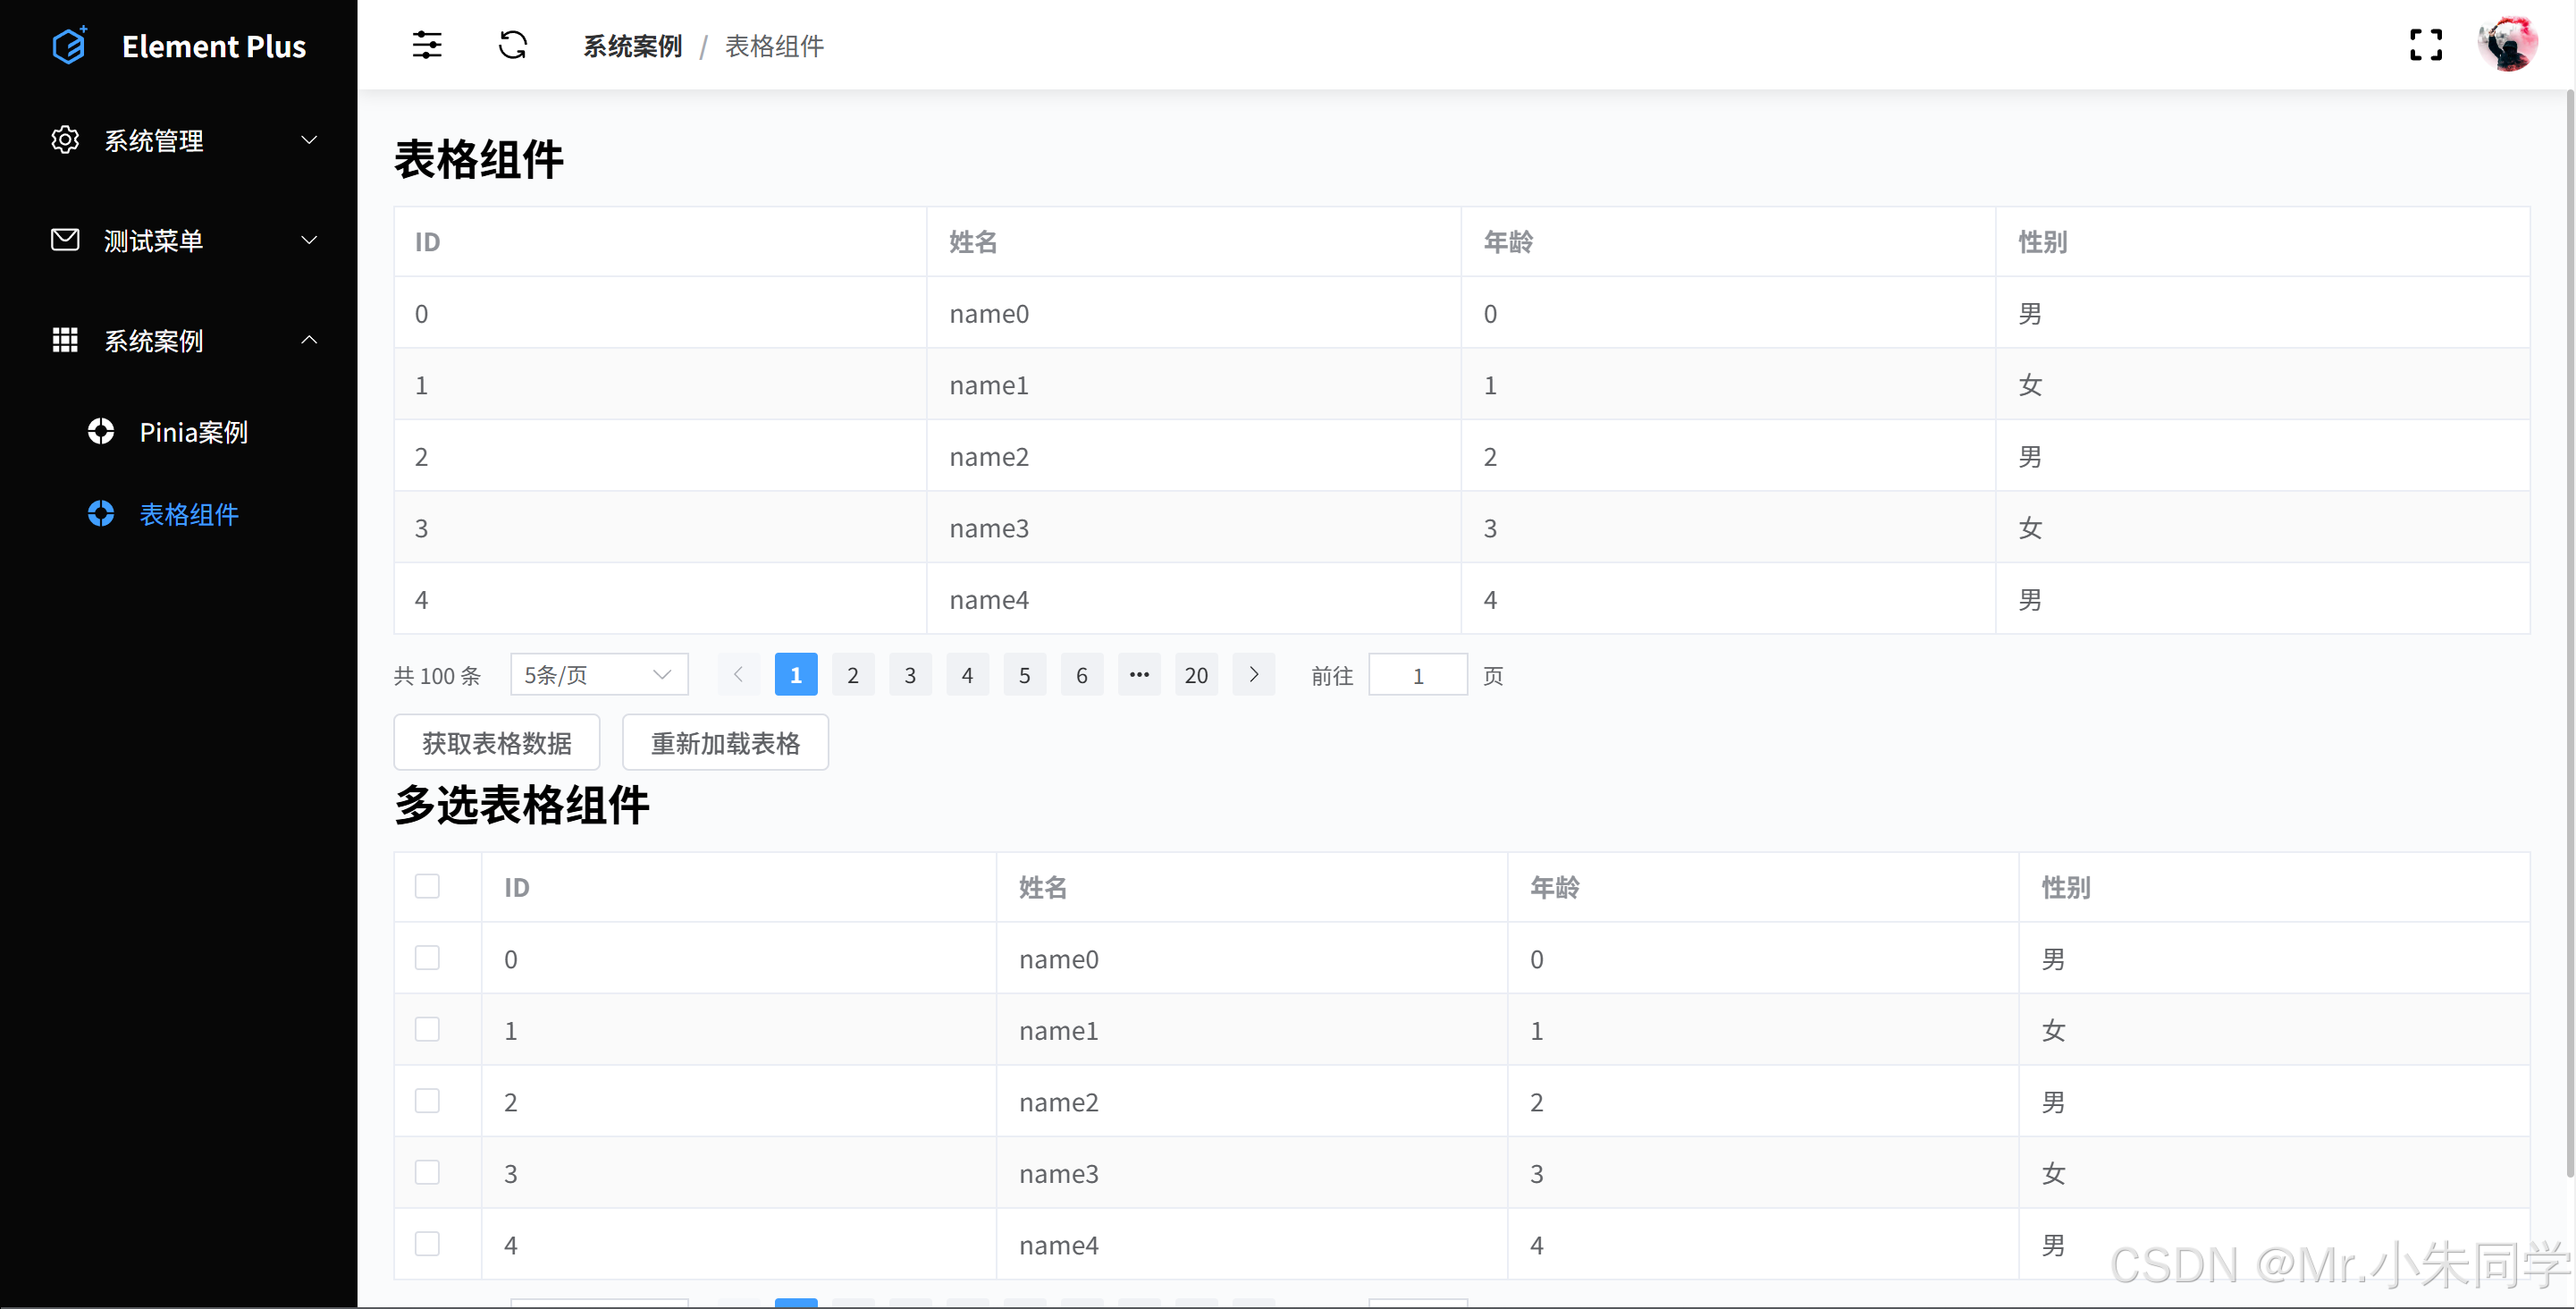Click the refresh page icon
Image resolution: width=2576 pixels, height=1309 pixels.
point(513,45)
